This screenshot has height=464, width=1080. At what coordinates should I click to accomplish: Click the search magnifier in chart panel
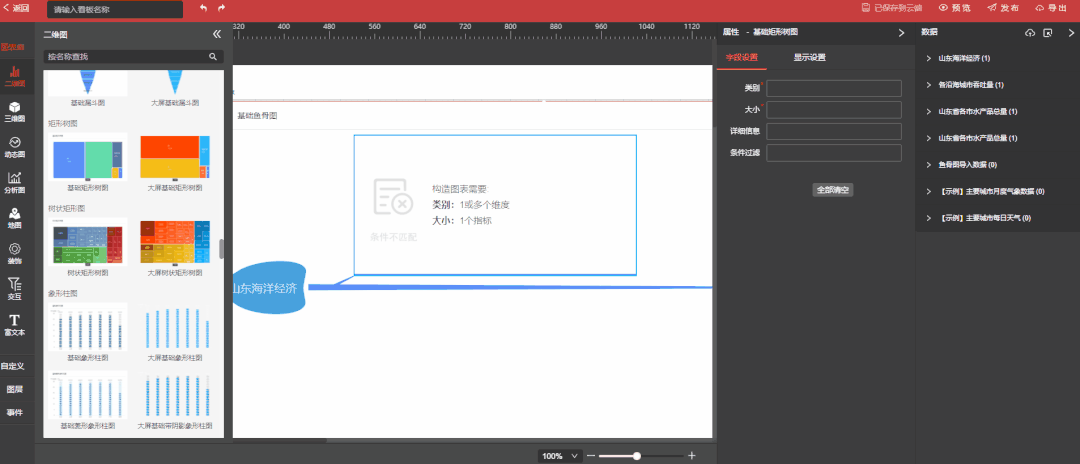212,57
